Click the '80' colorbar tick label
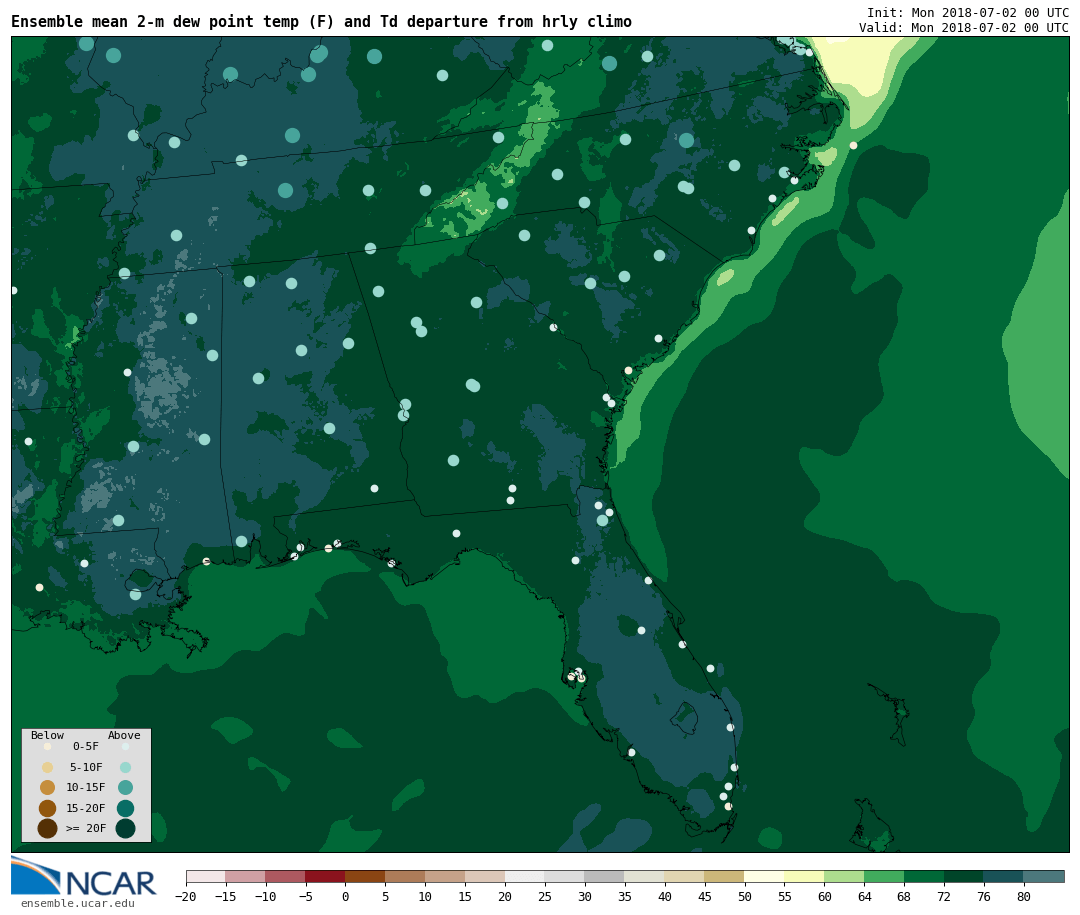The image size is (1080, 915). pyautogui.click(x=1024, y=896)
